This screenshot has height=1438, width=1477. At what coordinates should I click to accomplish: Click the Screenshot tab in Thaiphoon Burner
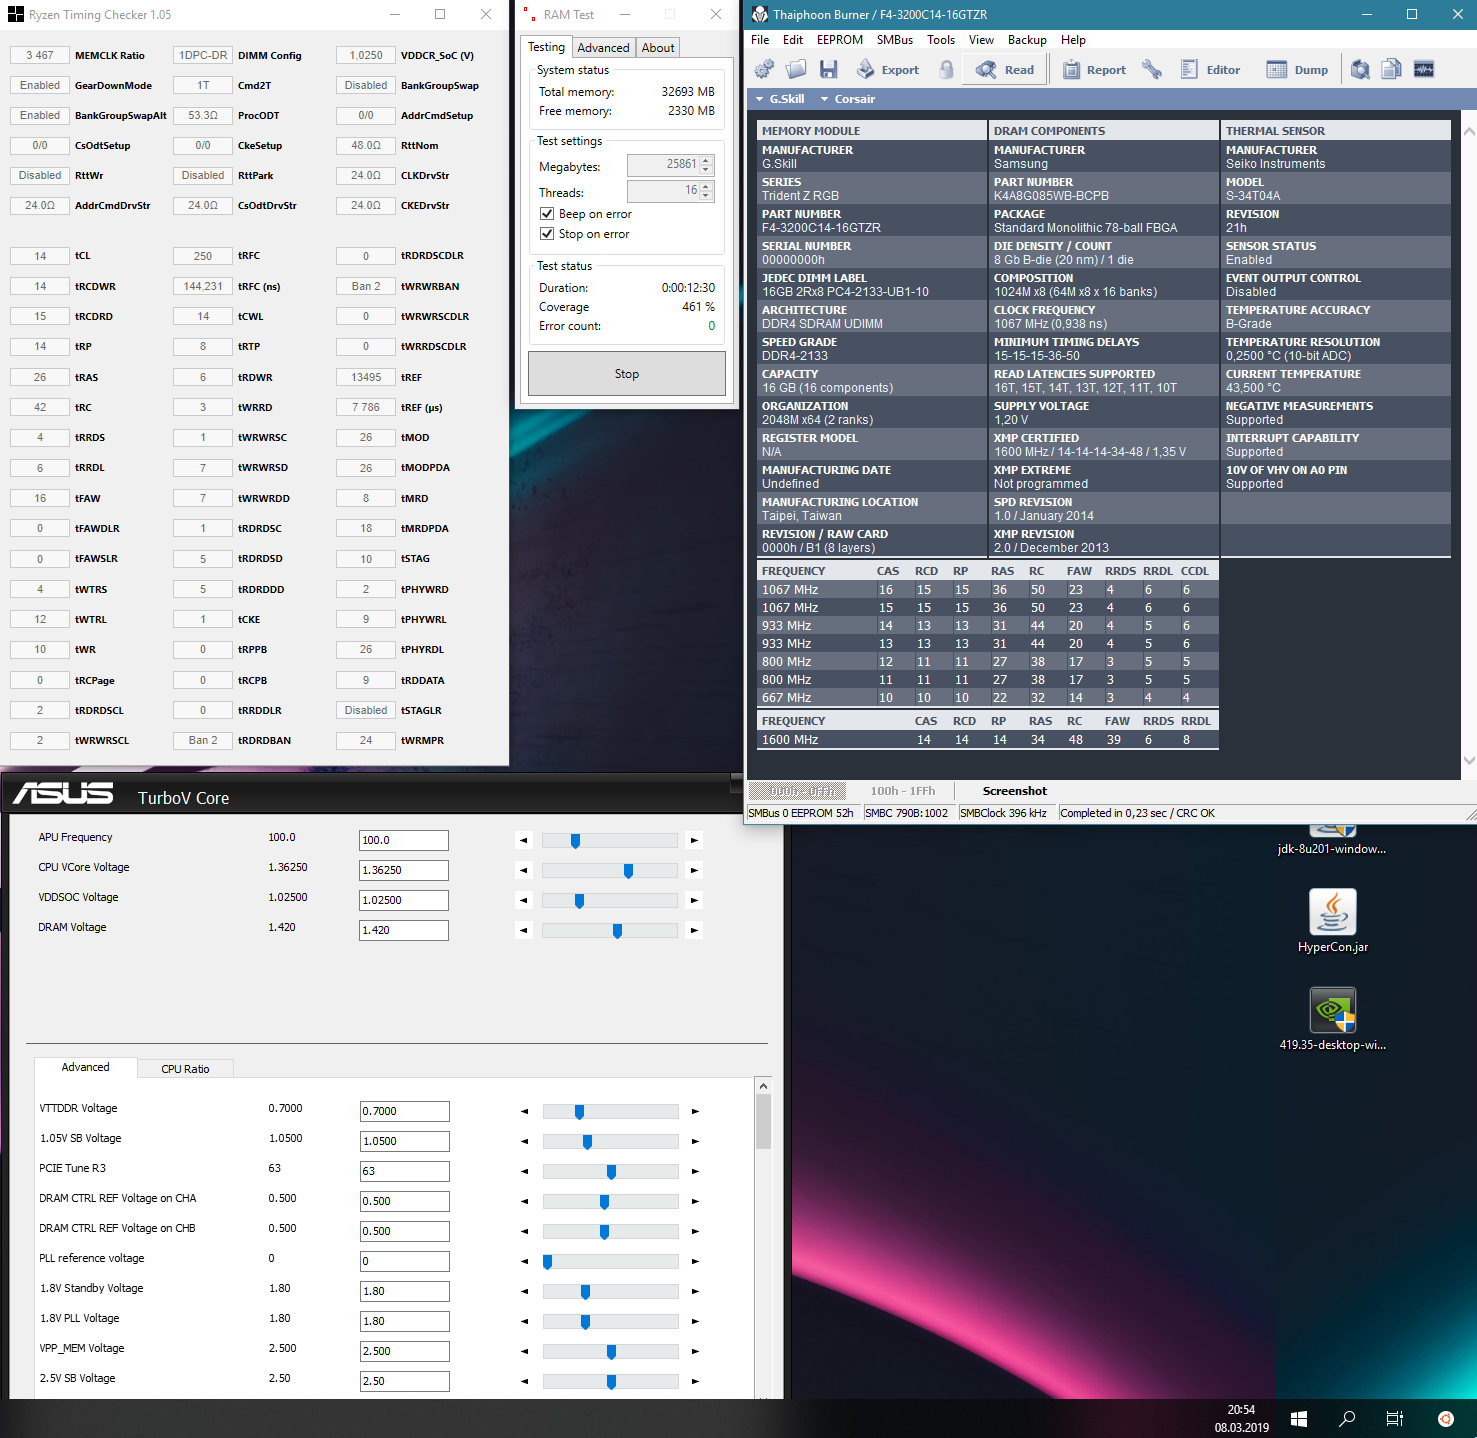coord(1014,791)
